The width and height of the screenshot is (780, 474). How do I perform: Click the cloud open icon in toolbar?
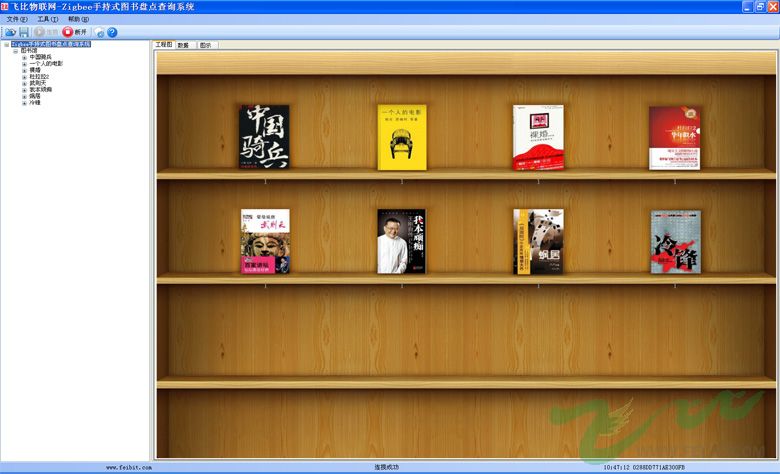(x=10, y=32)
